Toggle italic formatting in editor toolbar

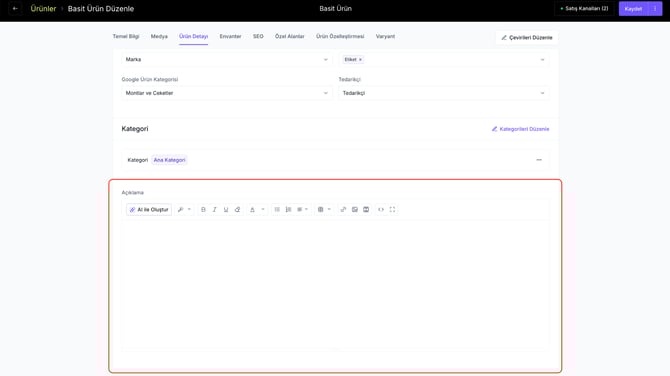coord(215,209)
